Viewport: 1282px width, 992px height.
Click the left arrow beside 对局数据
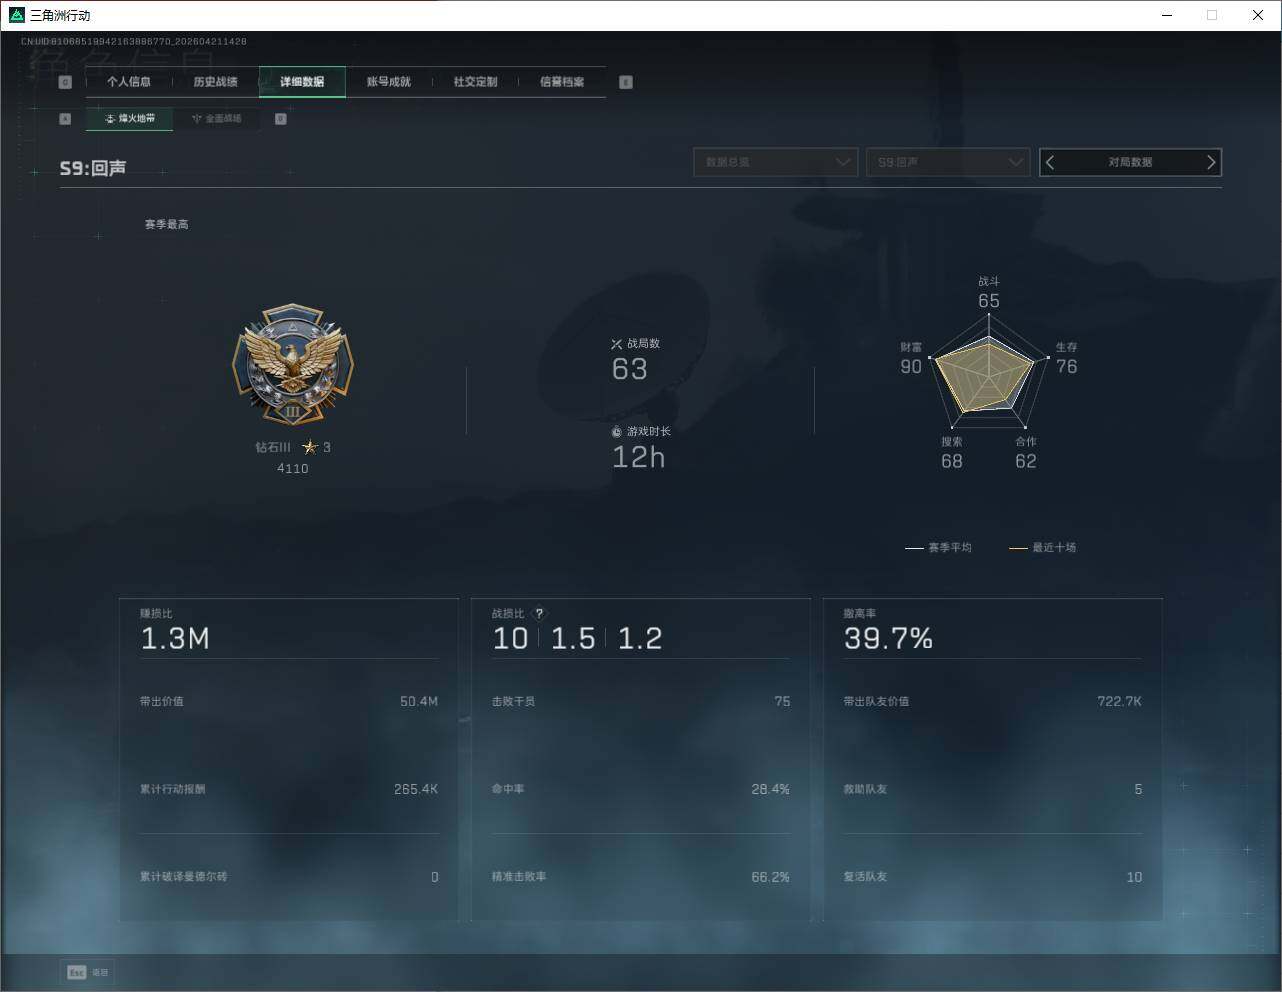1050,162
